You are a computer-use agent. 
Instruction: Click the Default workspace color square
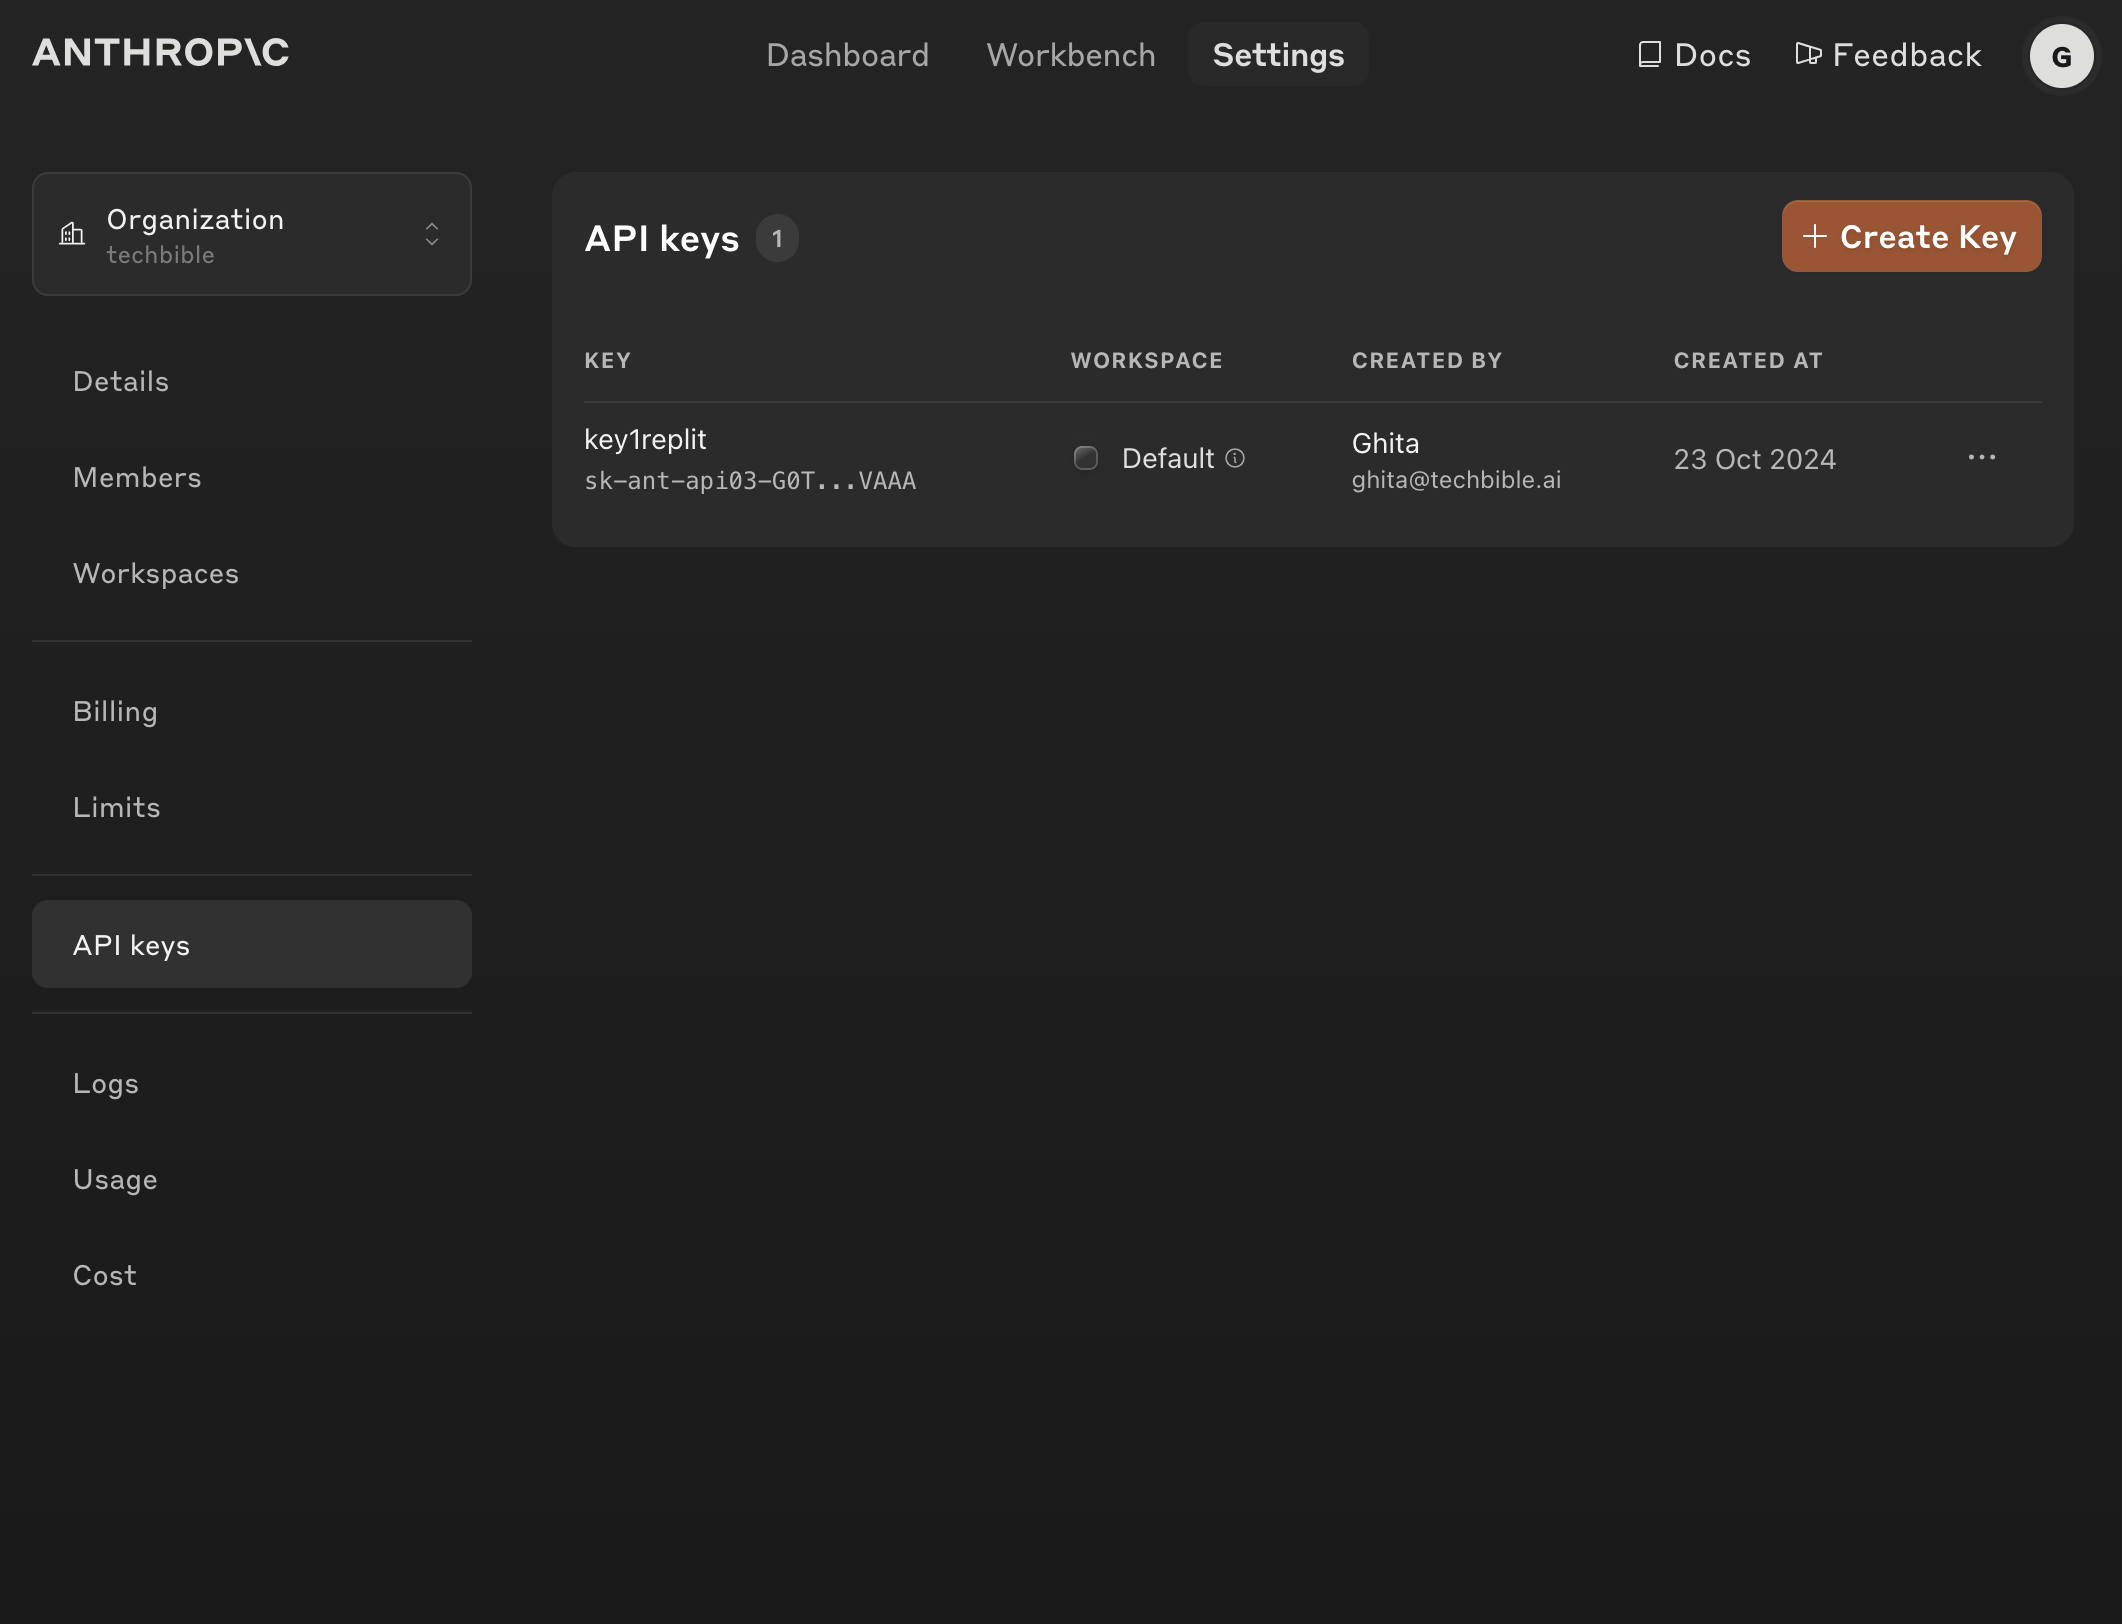tap(1085, 458)
